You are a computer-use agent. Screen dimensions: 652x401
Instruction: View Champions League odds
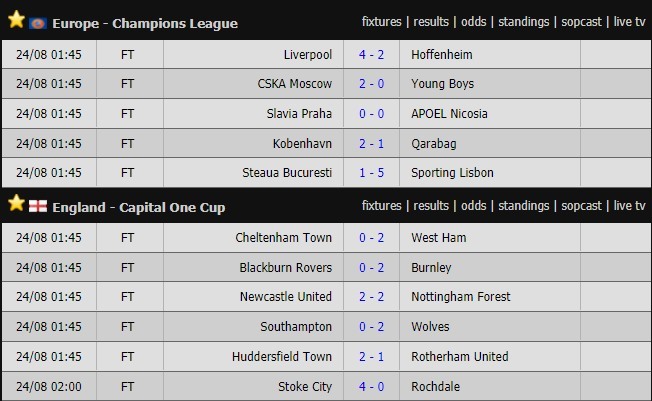[x=474, y=22]
